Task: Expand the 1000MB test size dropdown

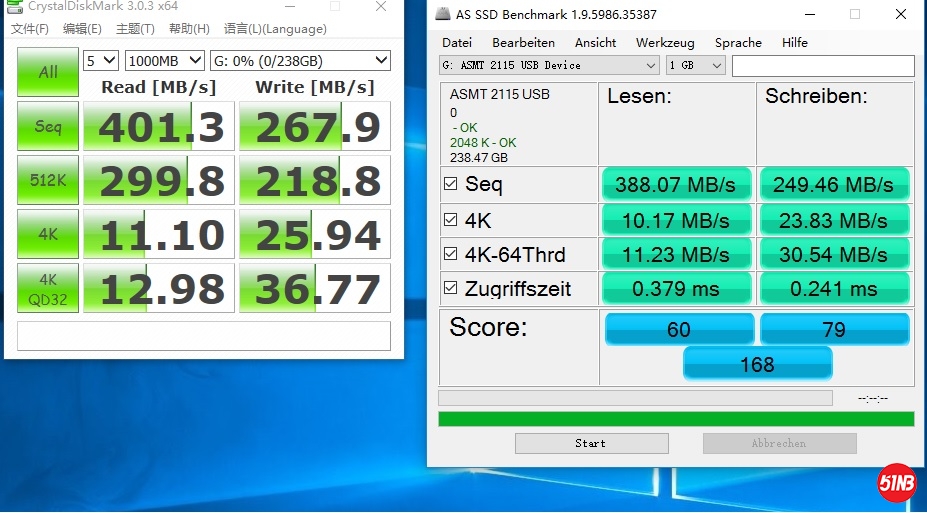Action: click(165, 61)
